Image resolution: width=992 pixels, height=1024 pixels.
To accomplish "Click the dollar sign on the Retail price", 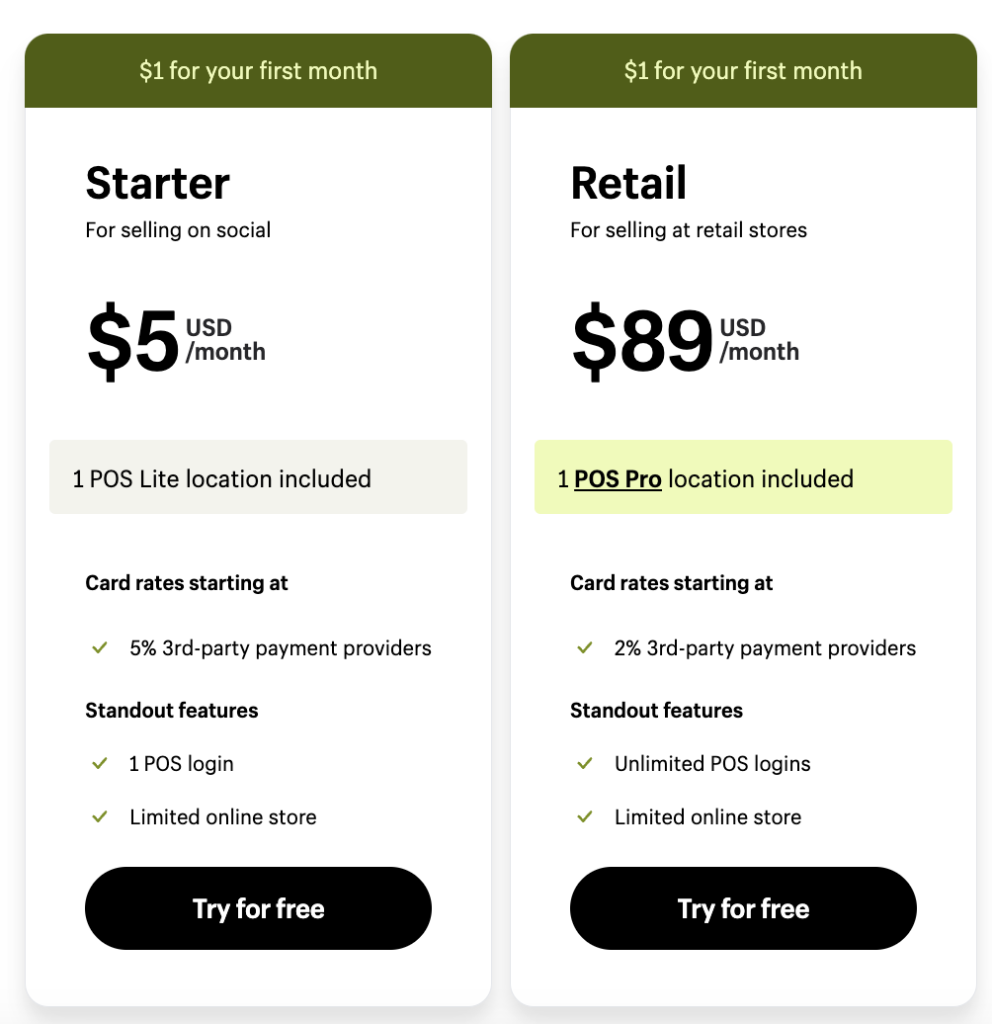I will (x=593, y=340).
